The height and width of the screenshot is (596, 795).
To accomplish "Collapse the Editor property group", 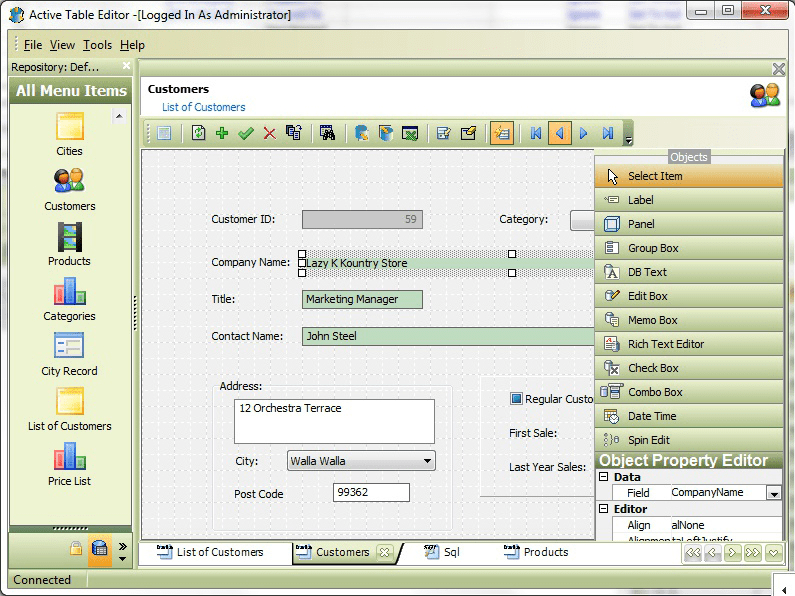I will point(603,508).
